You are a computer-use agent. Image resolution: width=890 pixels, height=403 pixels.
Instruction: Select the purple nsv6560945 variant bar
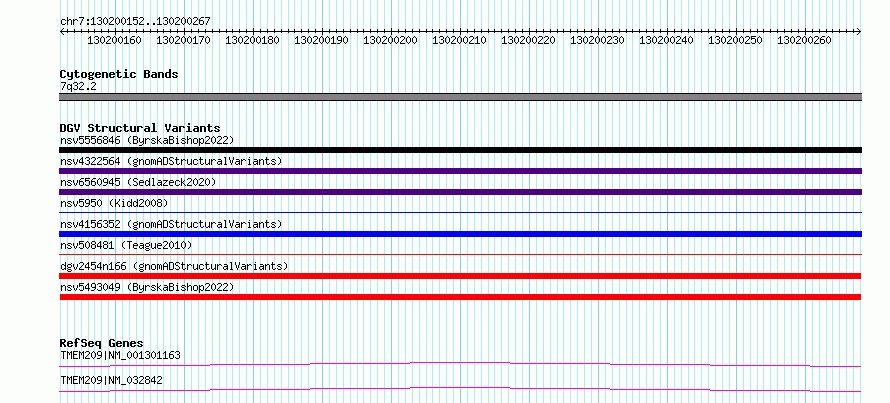(460, 192)
